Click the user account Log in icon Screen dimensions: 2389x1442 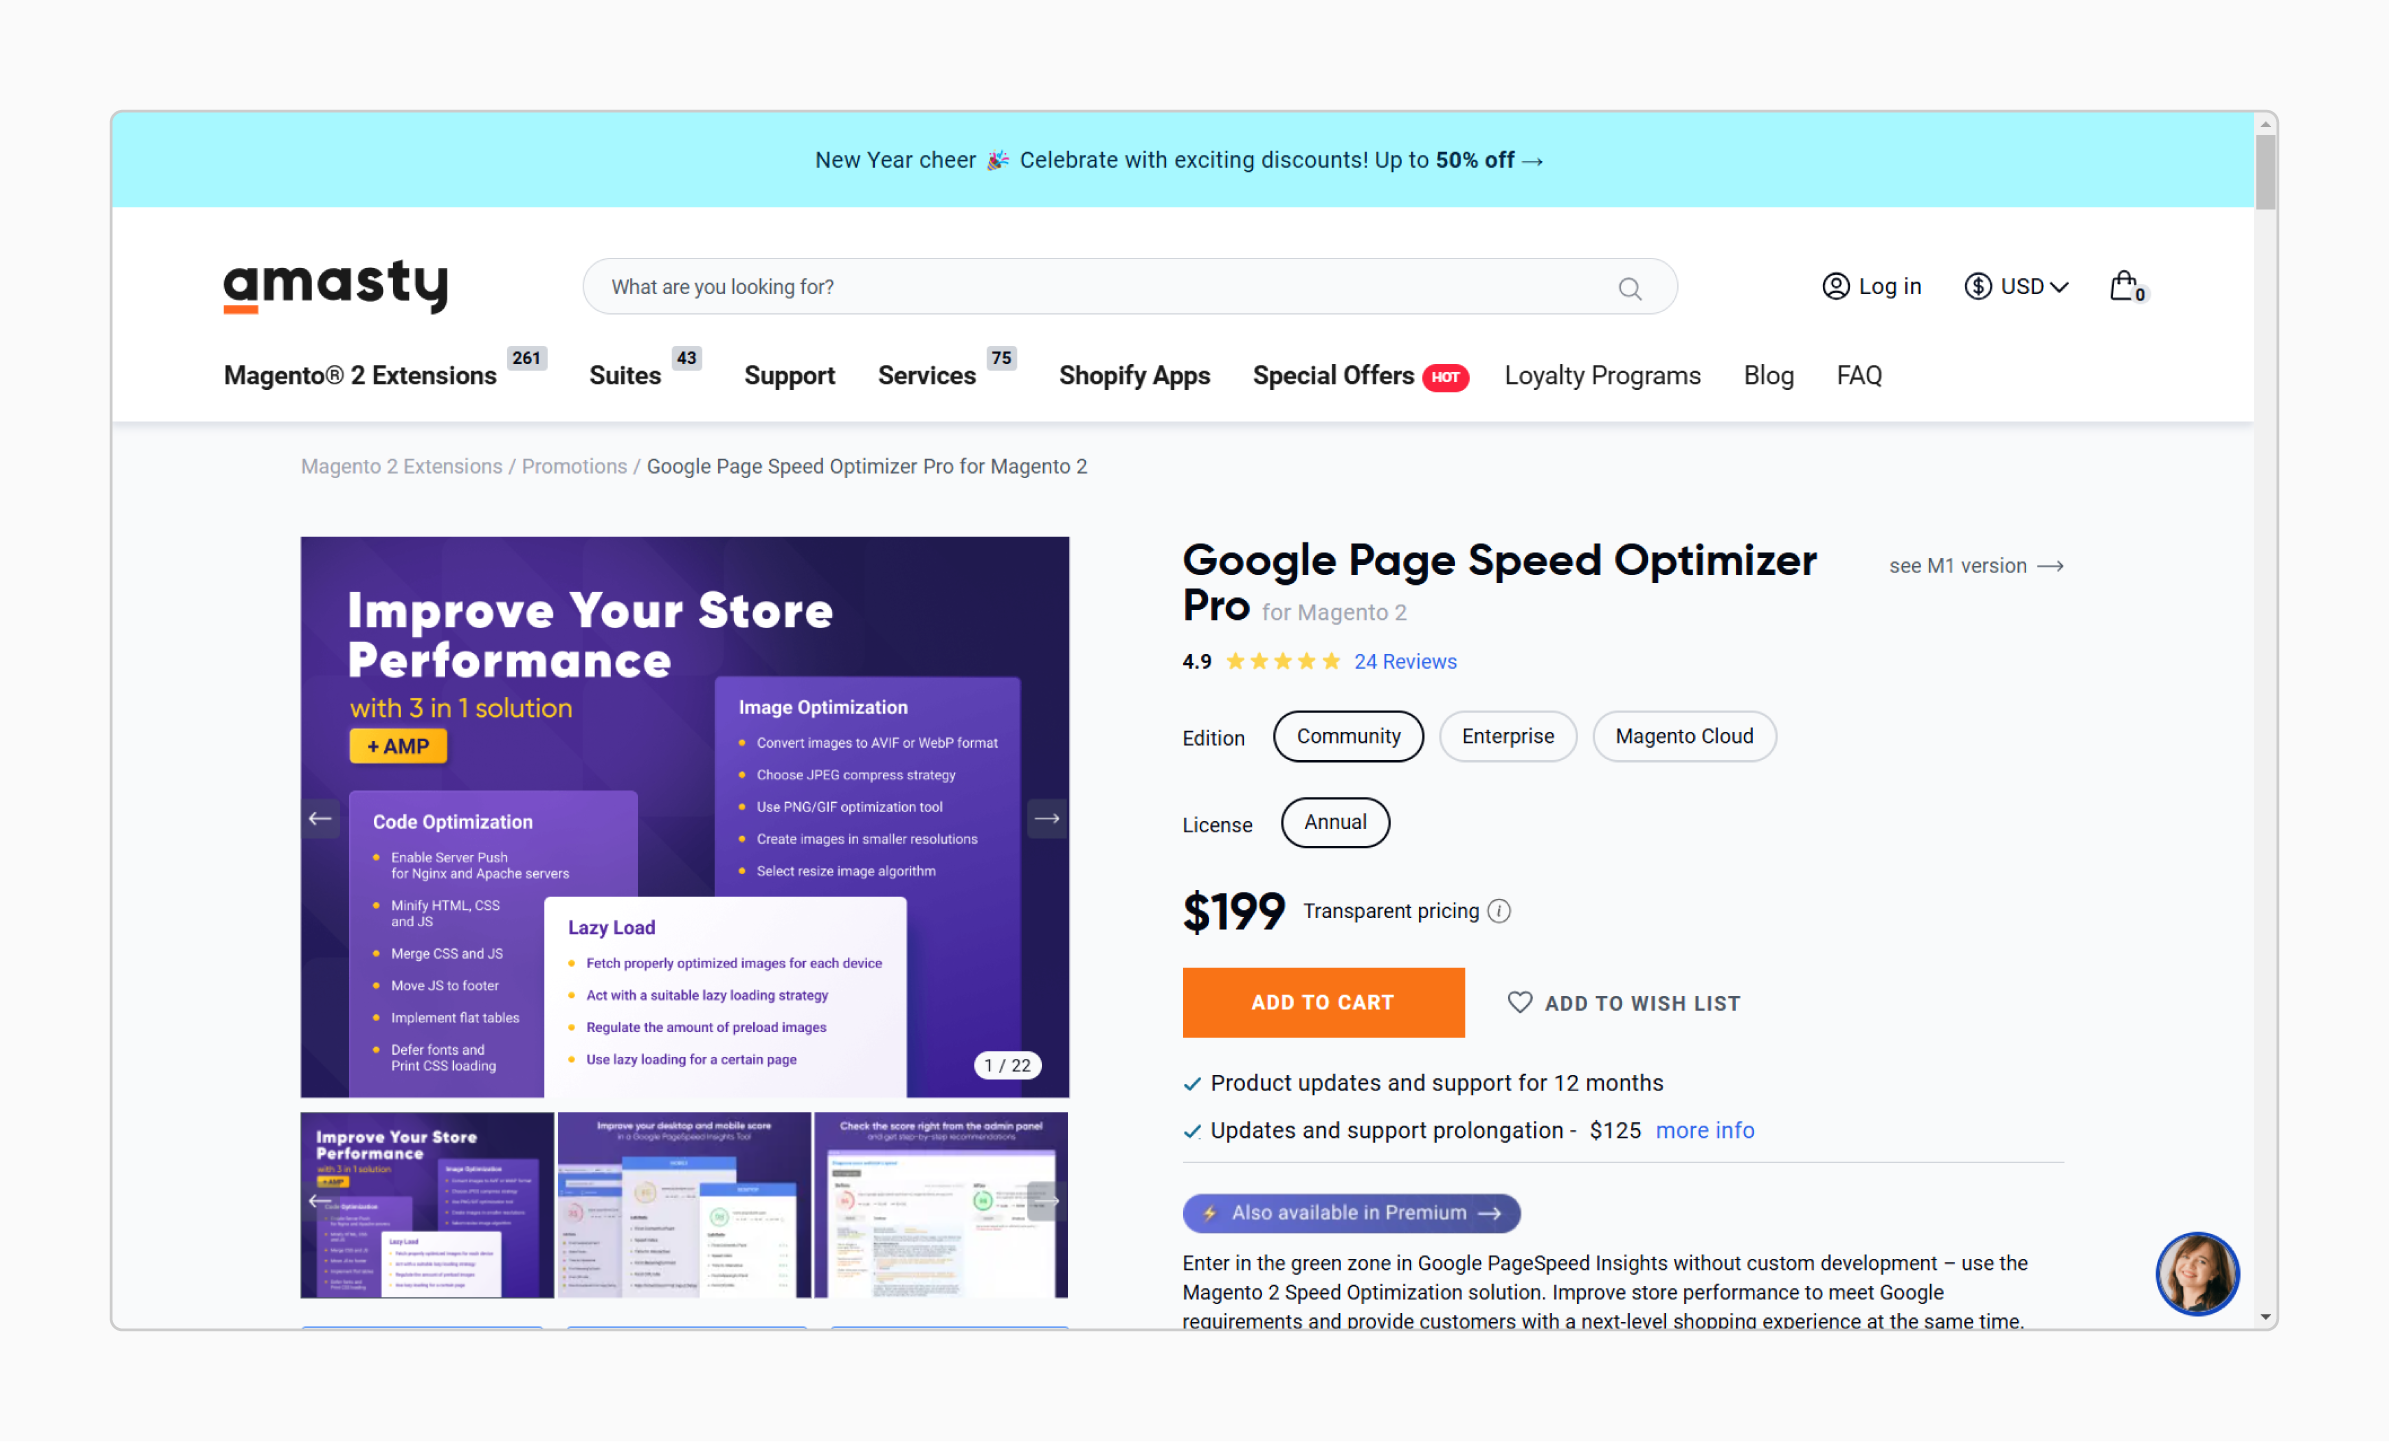pos(1834,285)
